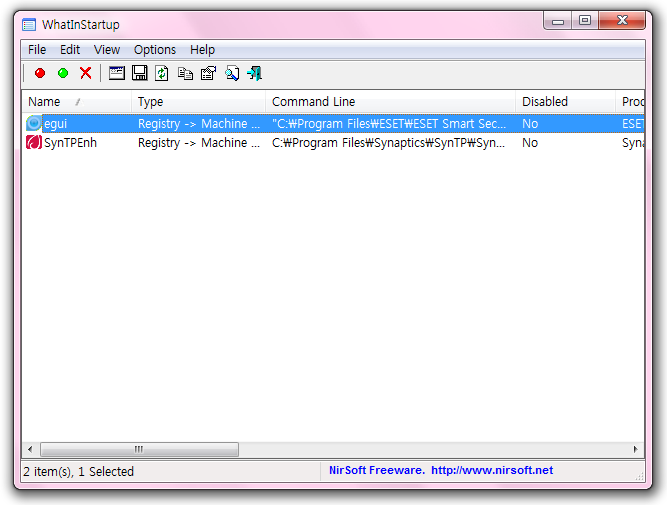Click the Copy Selected Items icon
The width and height of the screenshot is (667, 505).
pos(185,74)
